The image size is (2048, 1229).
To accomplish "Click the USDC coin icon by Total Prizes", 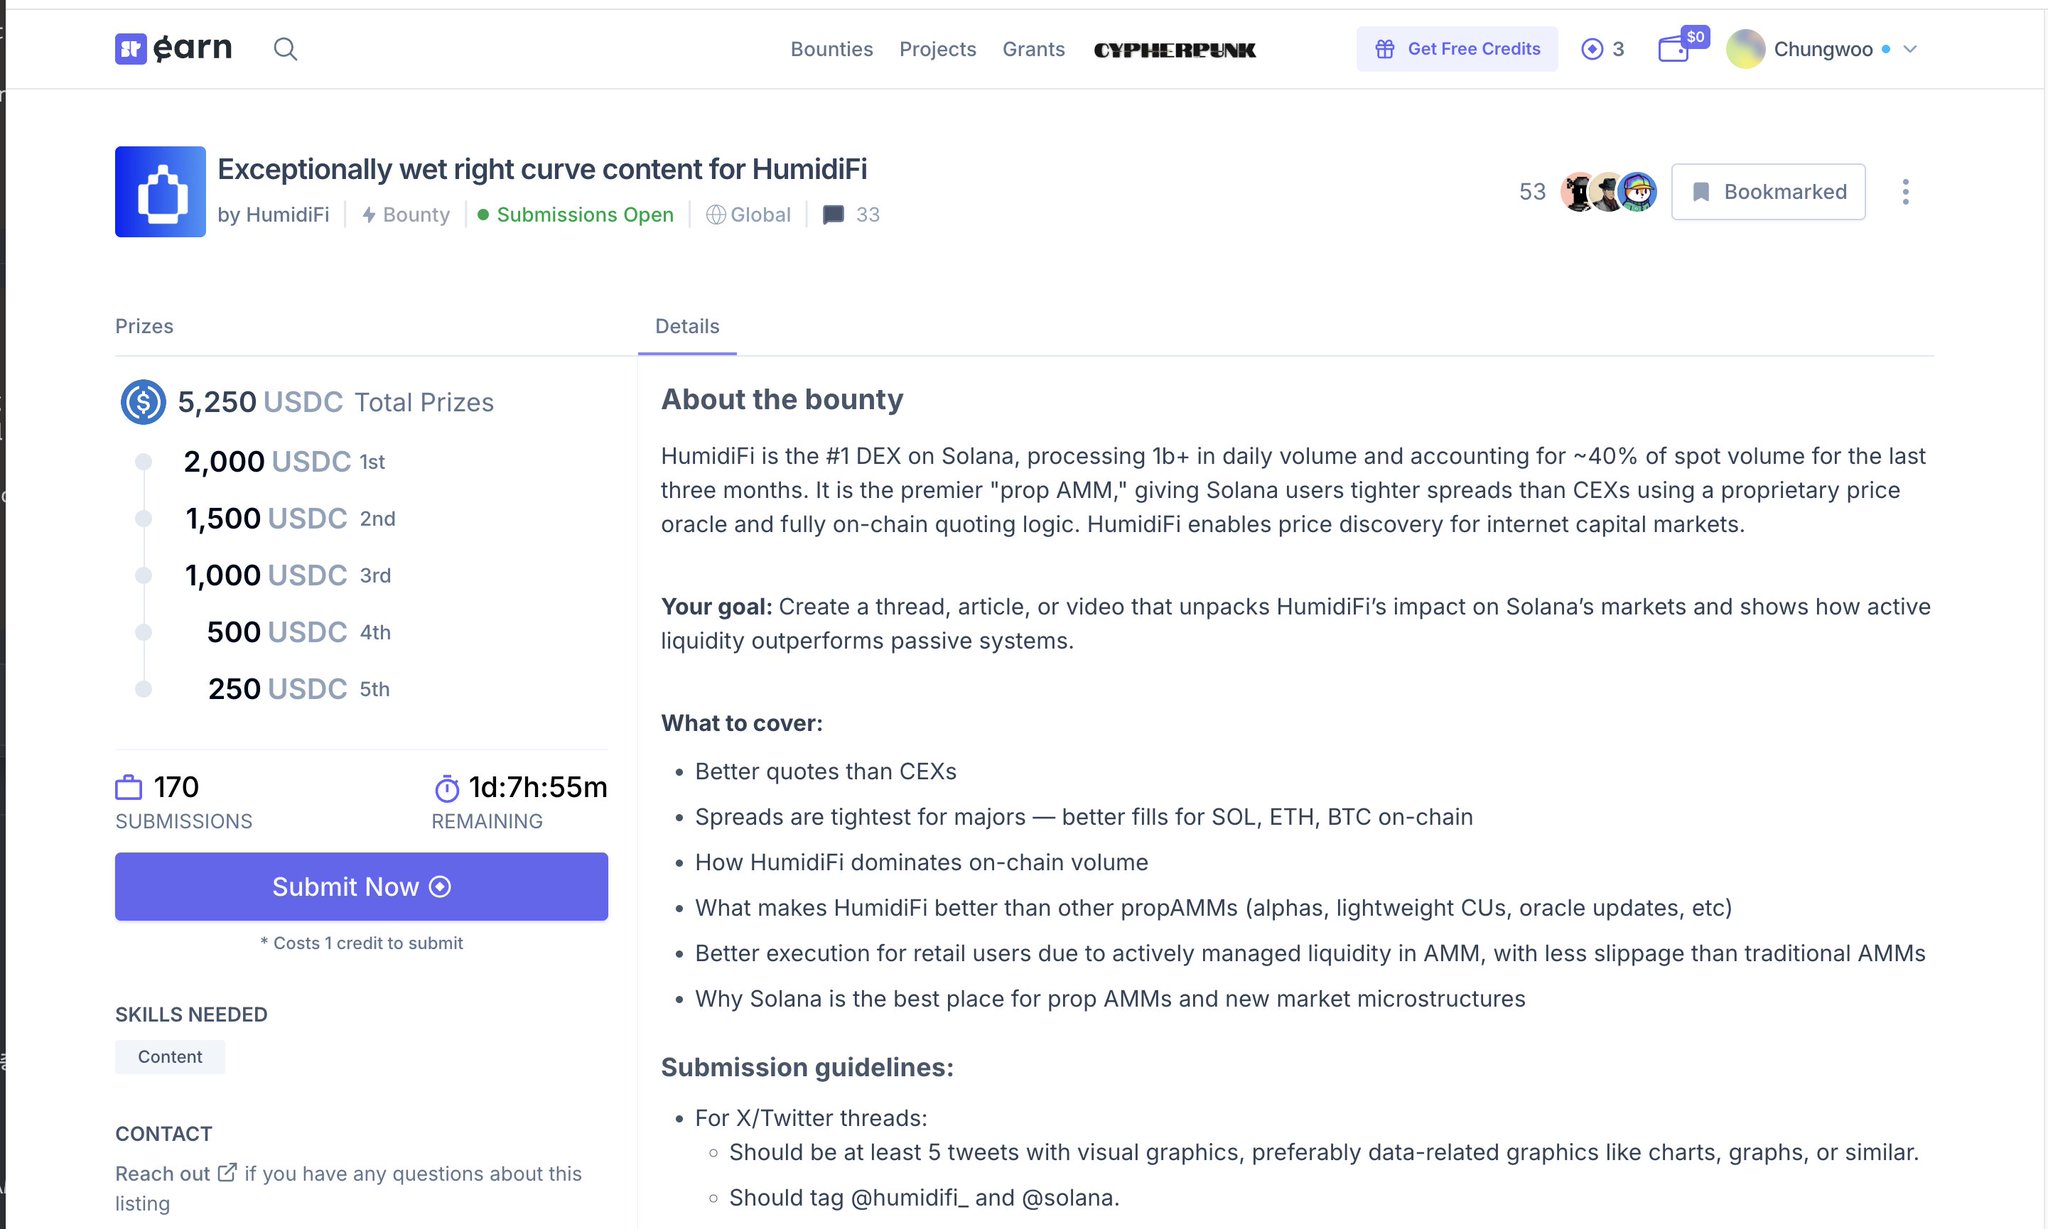I will click(x=142, y=402).
